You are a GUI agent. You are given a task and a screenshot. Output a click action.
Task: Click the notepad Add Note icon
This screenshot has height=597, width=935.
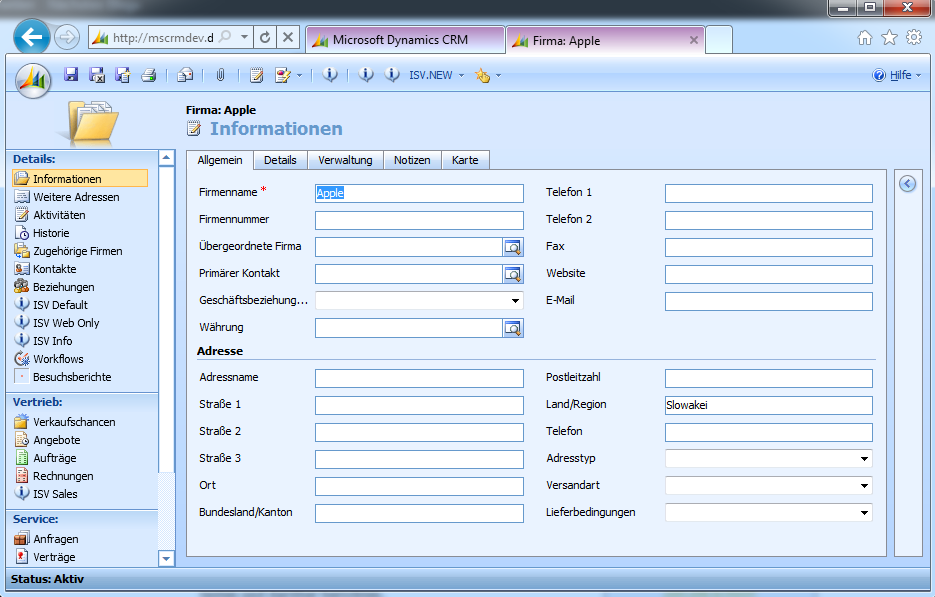(x=256, y=75)
